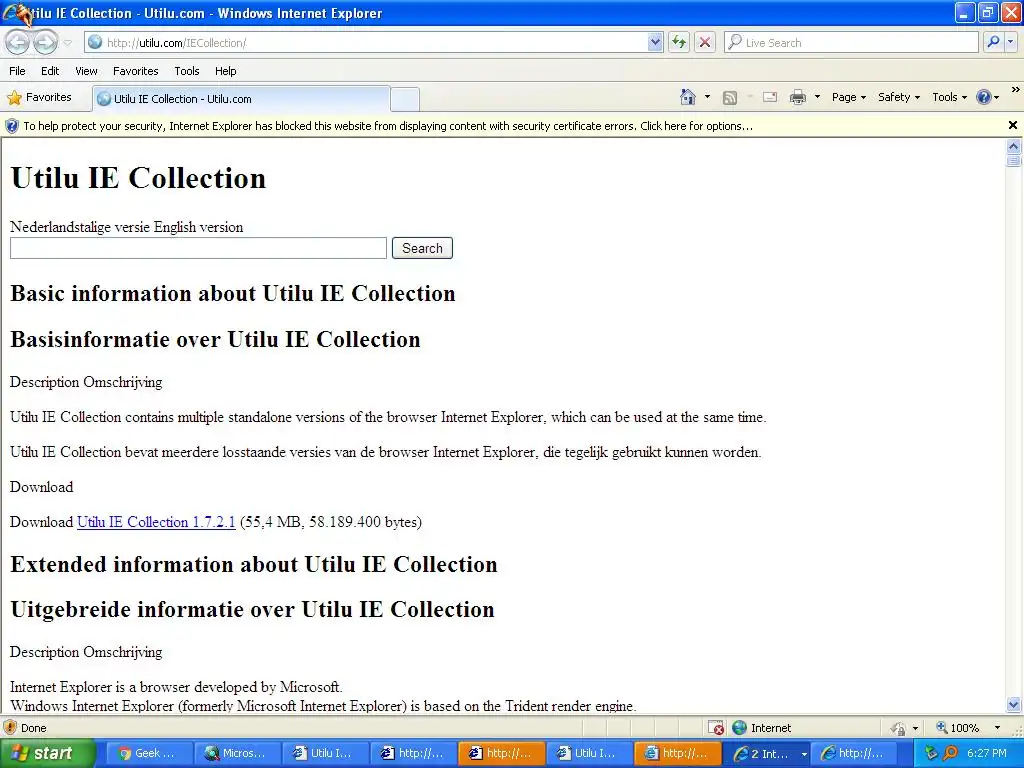
Task: Click the Home house icon in command bar
Action: pyautogui.click(x=688, y=97)
